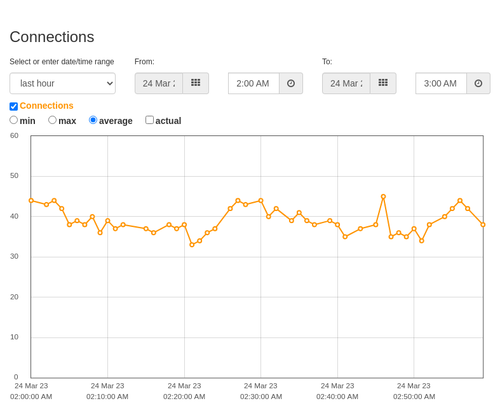Click the 2:00 AM time field
The width and height of the screenshot is (500, 403).
(254, 83)
